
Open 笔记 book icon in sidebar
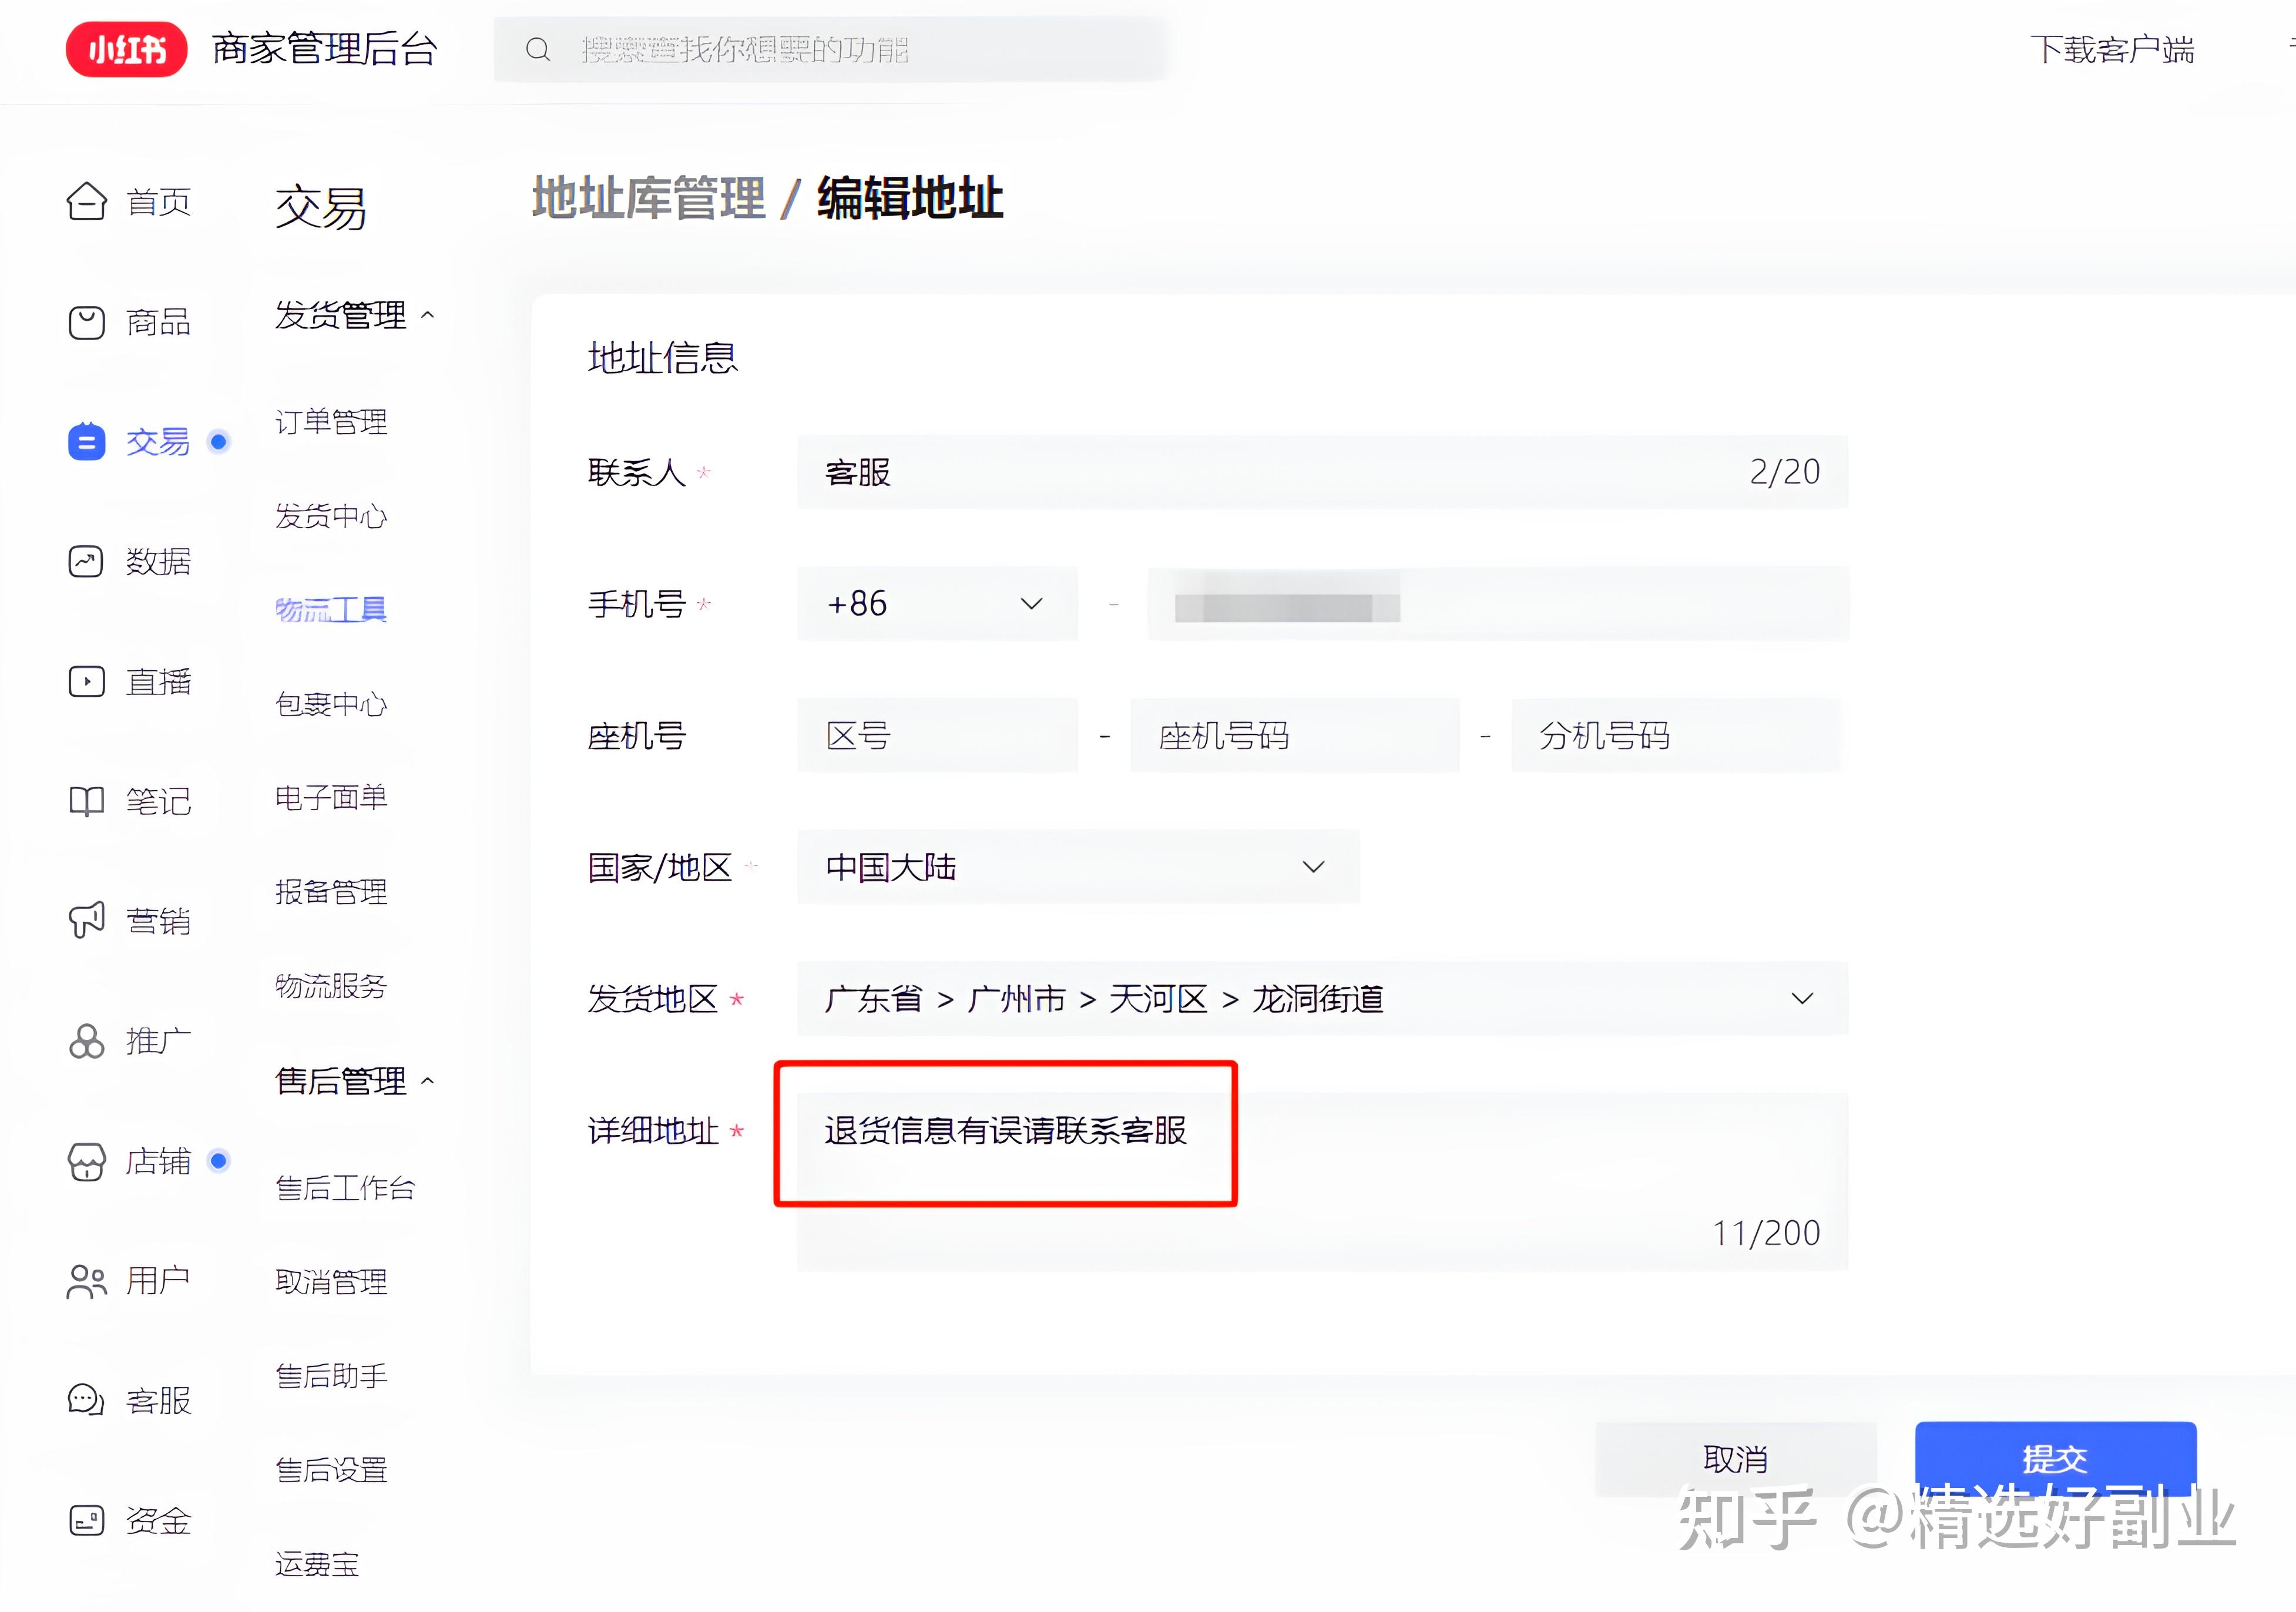click(x=87, y=801)
